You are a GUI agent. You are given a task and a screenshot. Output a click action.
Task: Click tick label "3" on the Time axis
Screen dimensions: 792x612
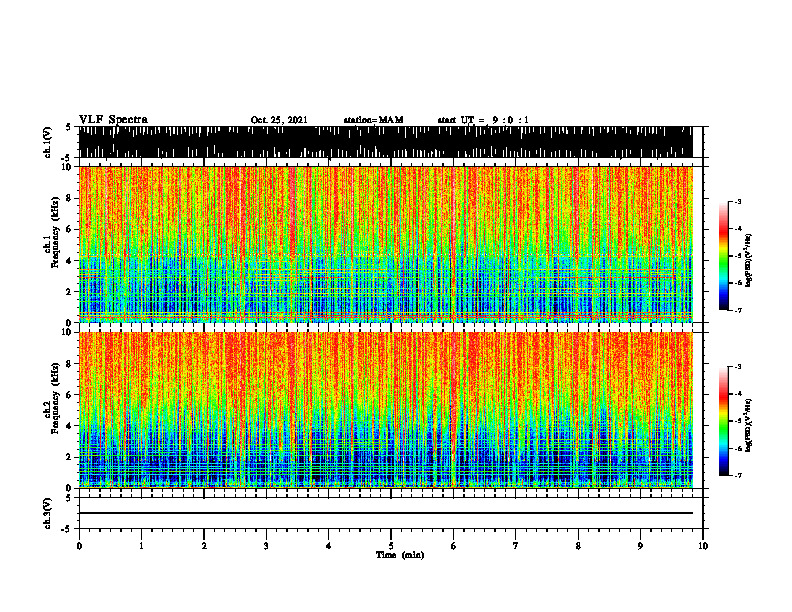[266, 546]
